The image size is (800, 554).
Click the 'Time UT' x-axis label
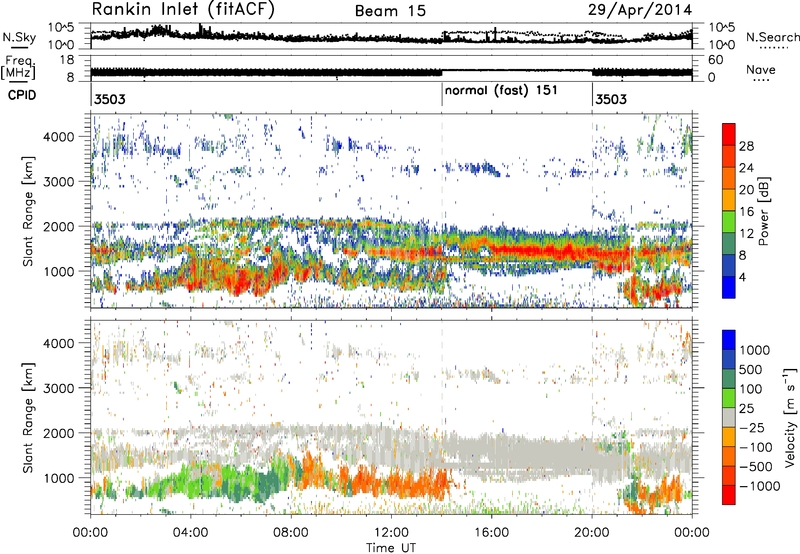tap(391, 548)
